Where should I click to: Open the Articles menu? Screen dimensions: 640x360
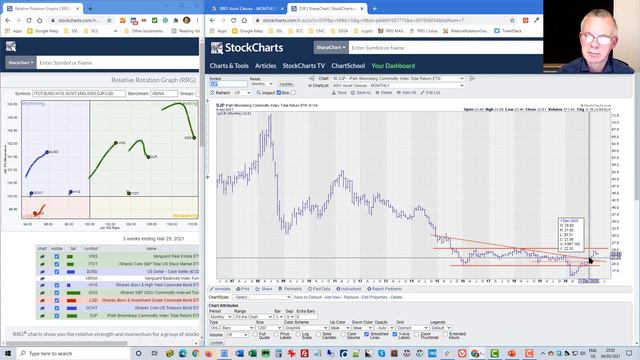click(x=266, y=66)
